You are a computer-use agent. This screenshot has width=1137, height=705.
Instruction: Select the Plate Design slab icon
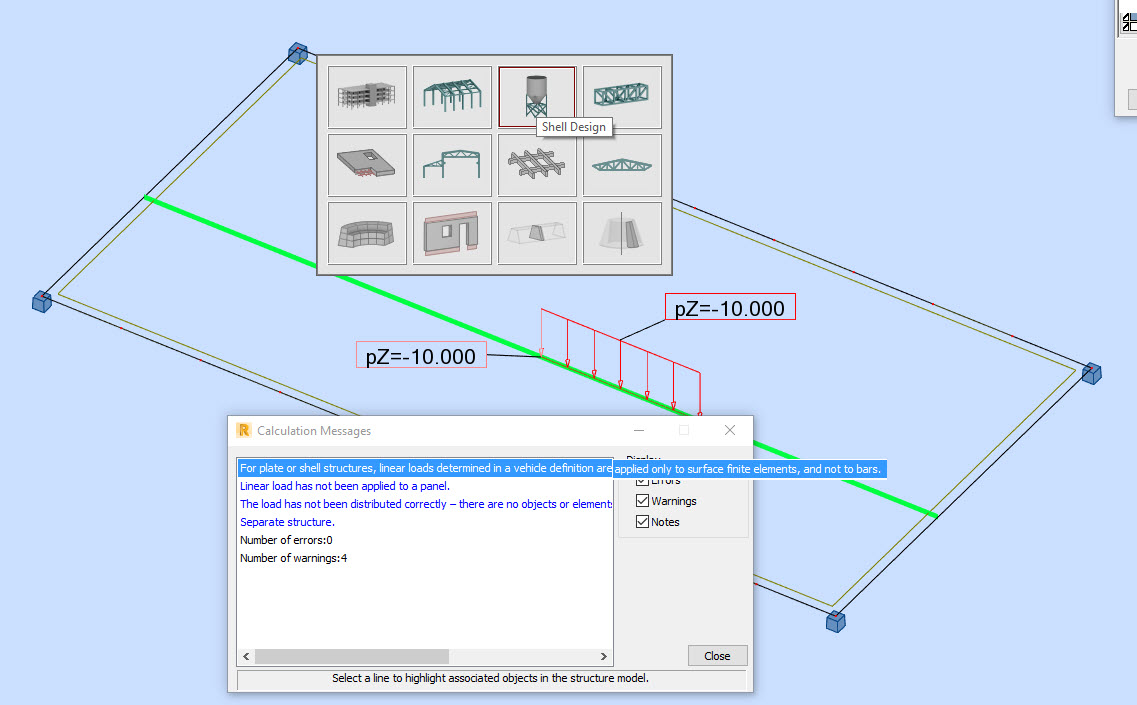coord(367,164)
